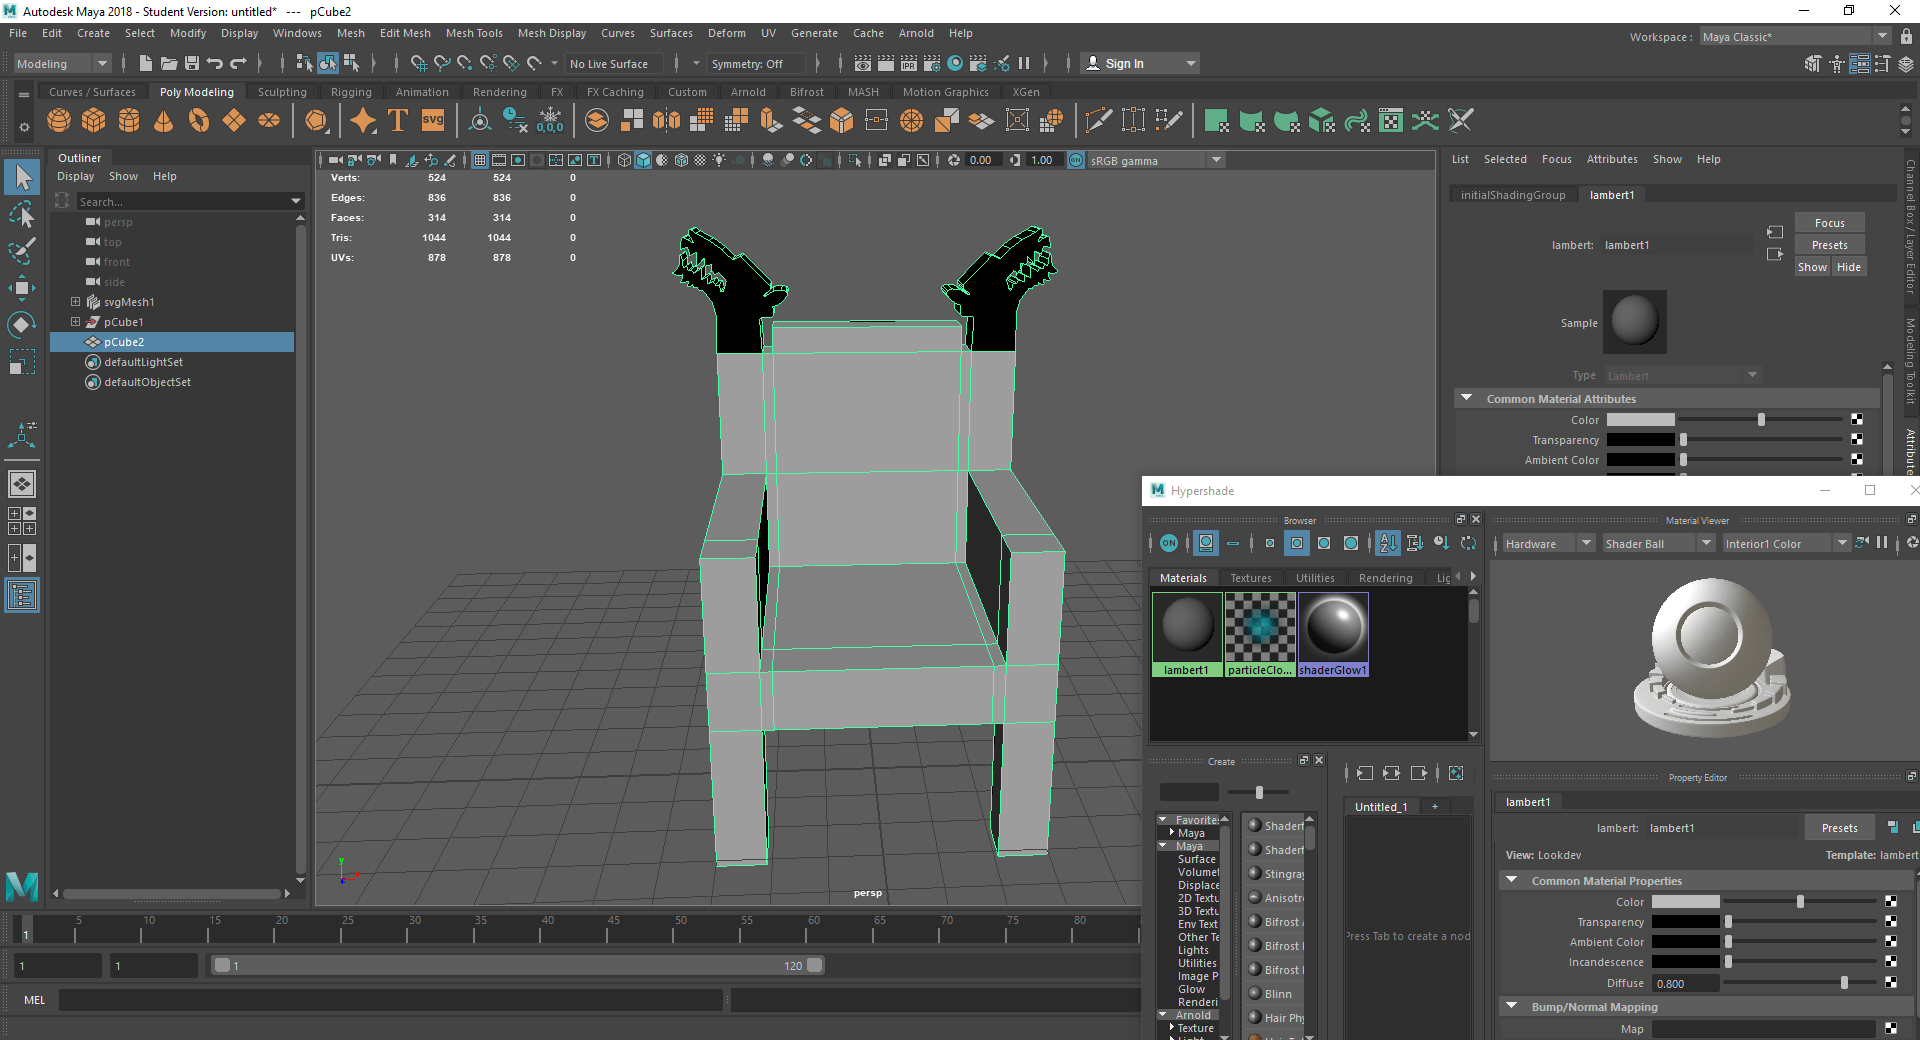Viewport: 1920px width, 1040px height.
Task: Create a polygon sphere from the shelf
Action: 59,121
